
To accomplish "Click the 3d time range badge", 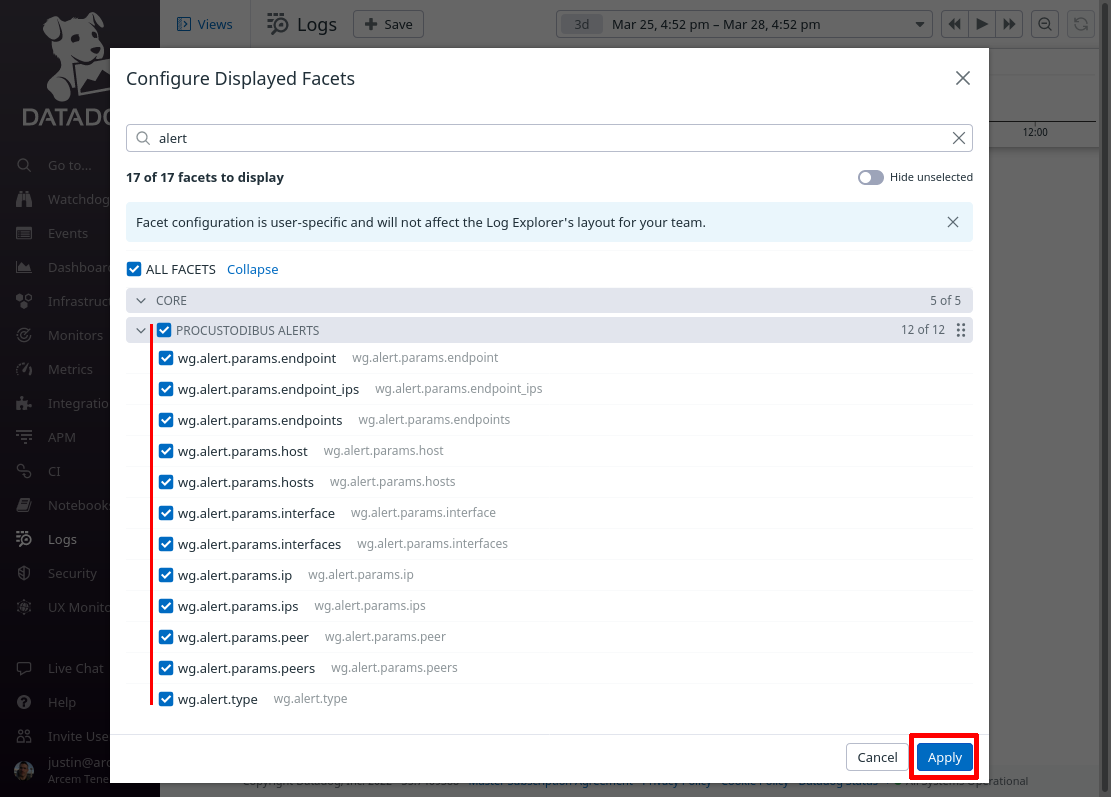I will coord(581,24).
